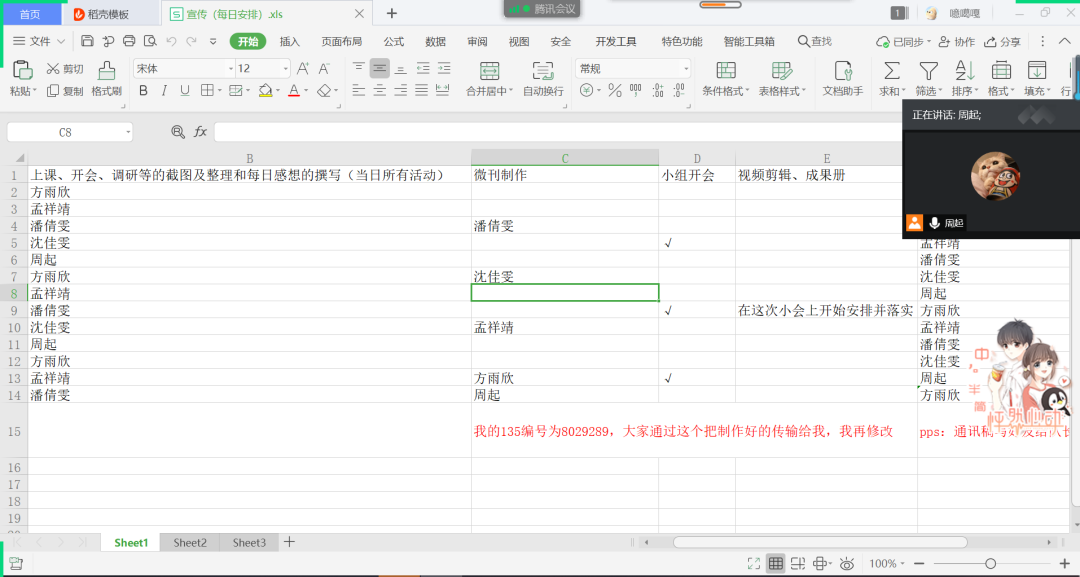This screenshot has height=577, width=1080.
Task: Click the Paste (粘贴) clipboard icon
Action: click(x=22, y=70)
